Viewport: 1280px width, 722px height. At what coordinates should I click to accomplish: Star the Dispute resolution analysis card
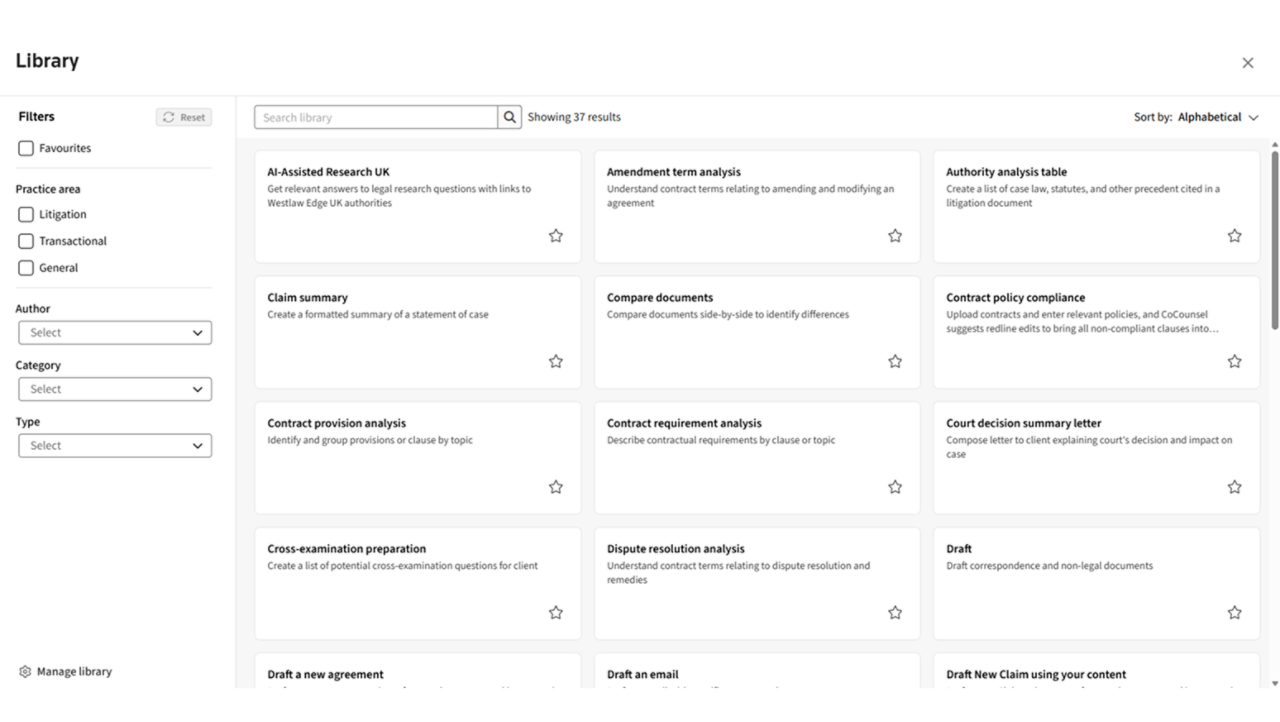click(895, 612)
